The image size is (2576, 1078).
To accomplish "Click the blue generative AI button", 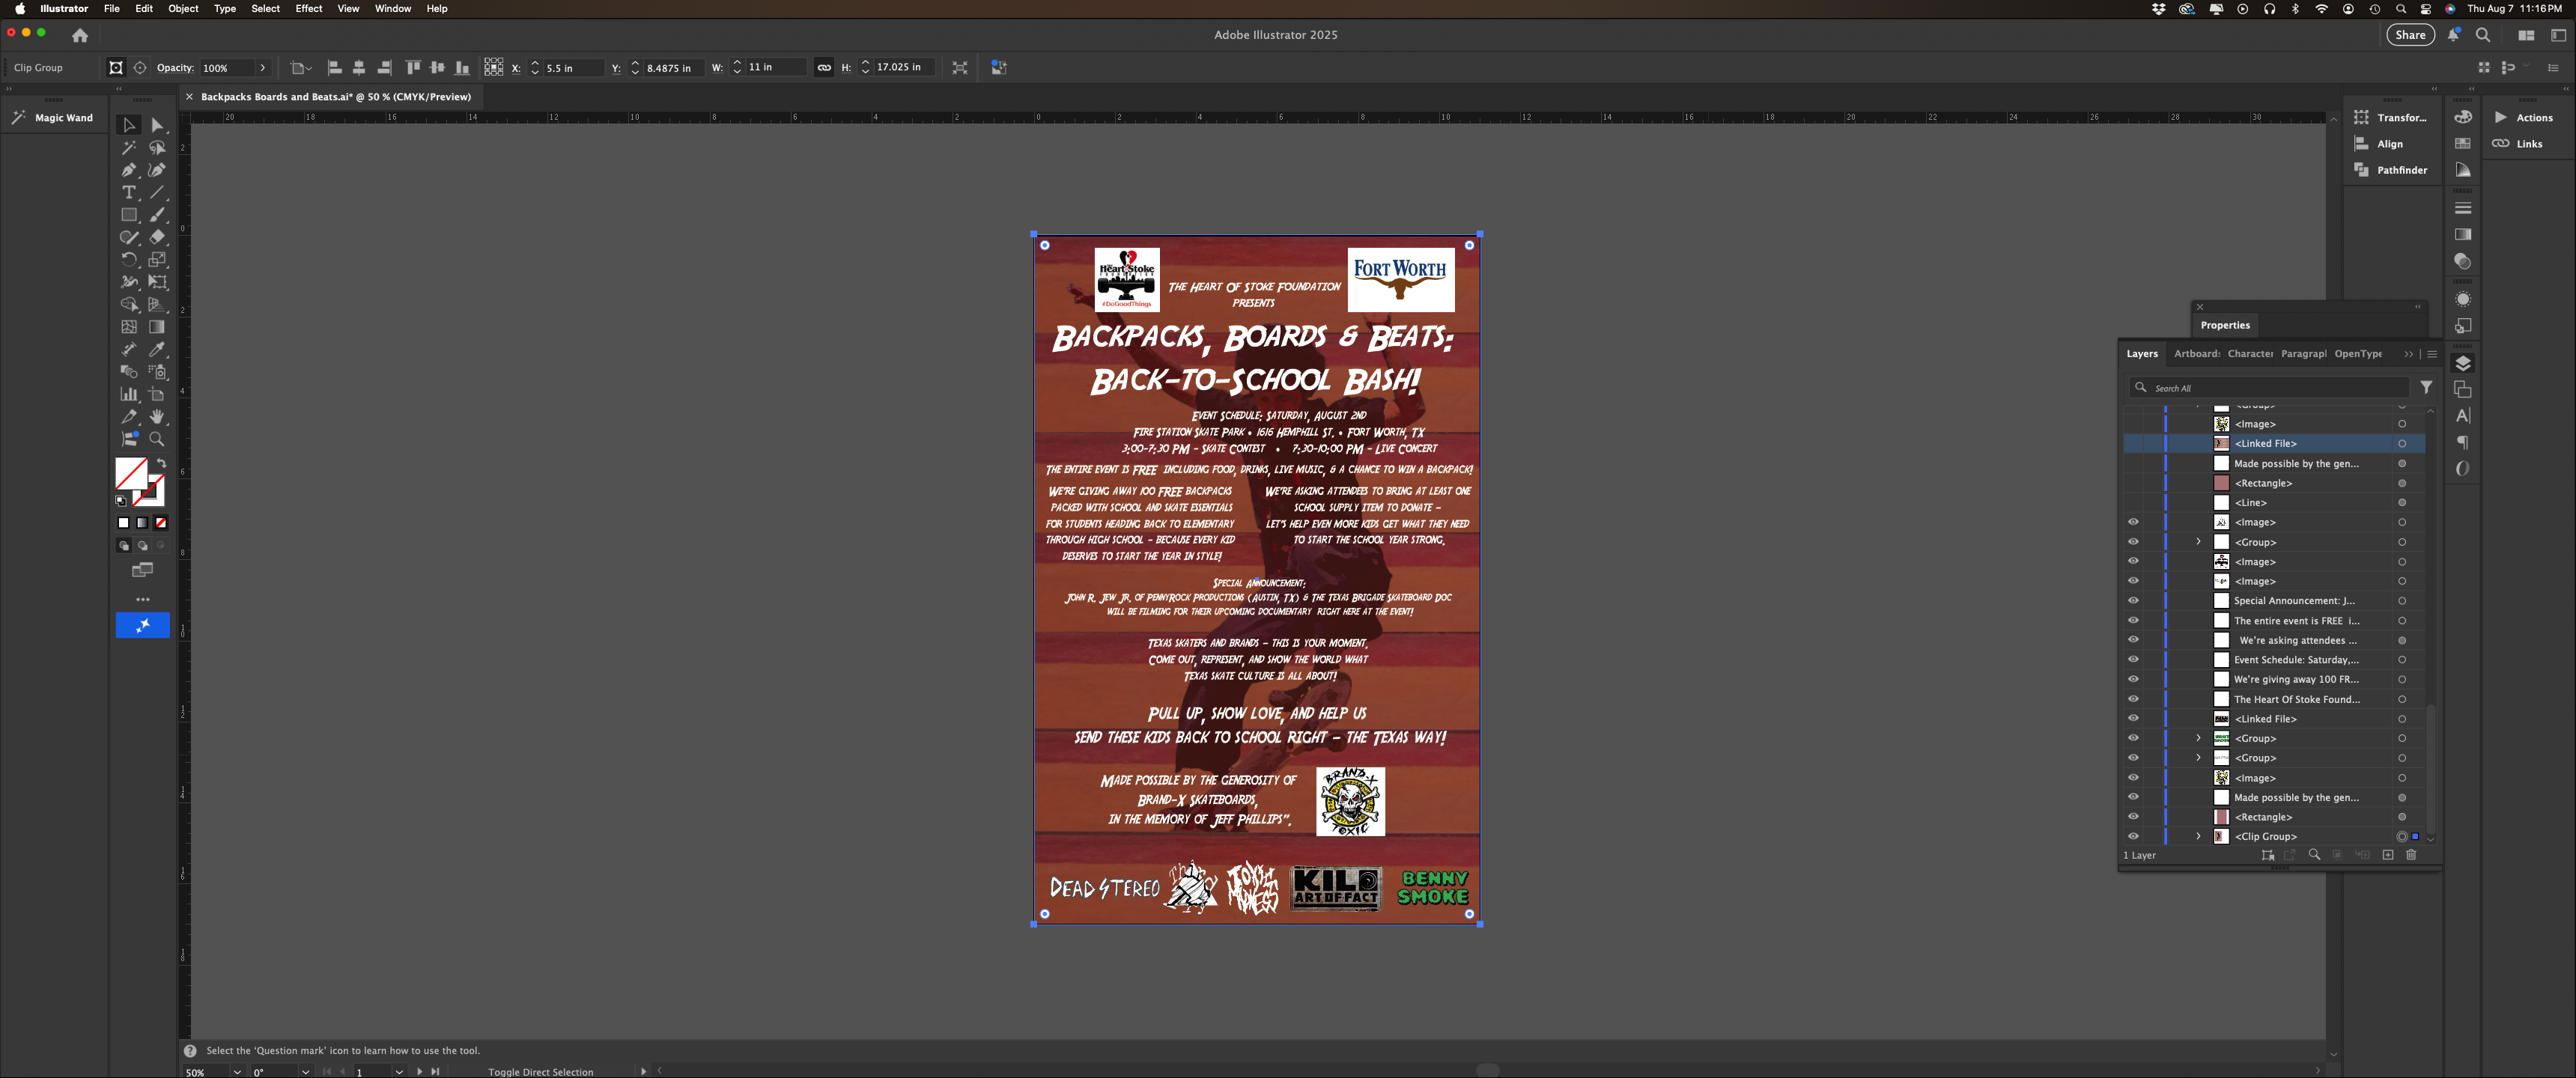I will pyautogui.click(x=143, y=625).
